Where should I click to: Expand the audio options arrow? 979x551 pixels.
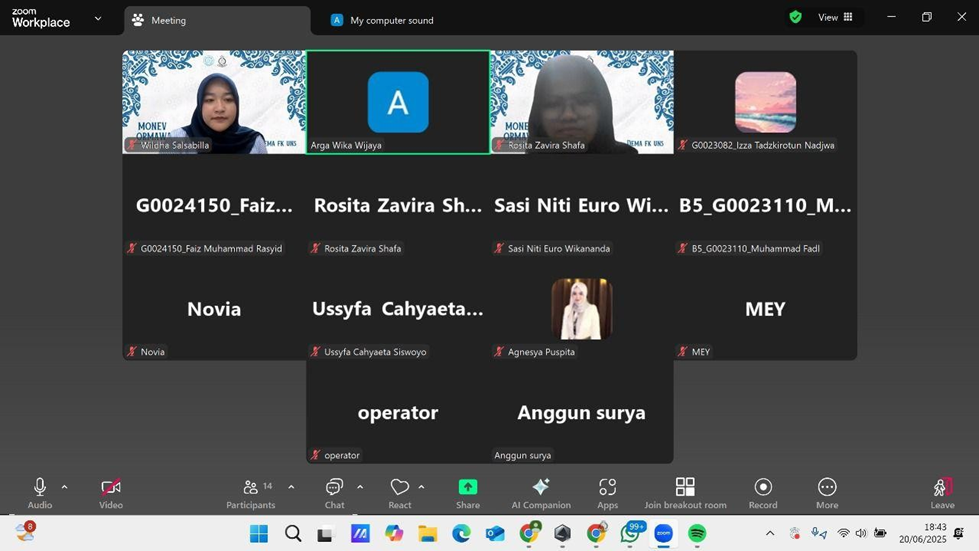[65, 487]
